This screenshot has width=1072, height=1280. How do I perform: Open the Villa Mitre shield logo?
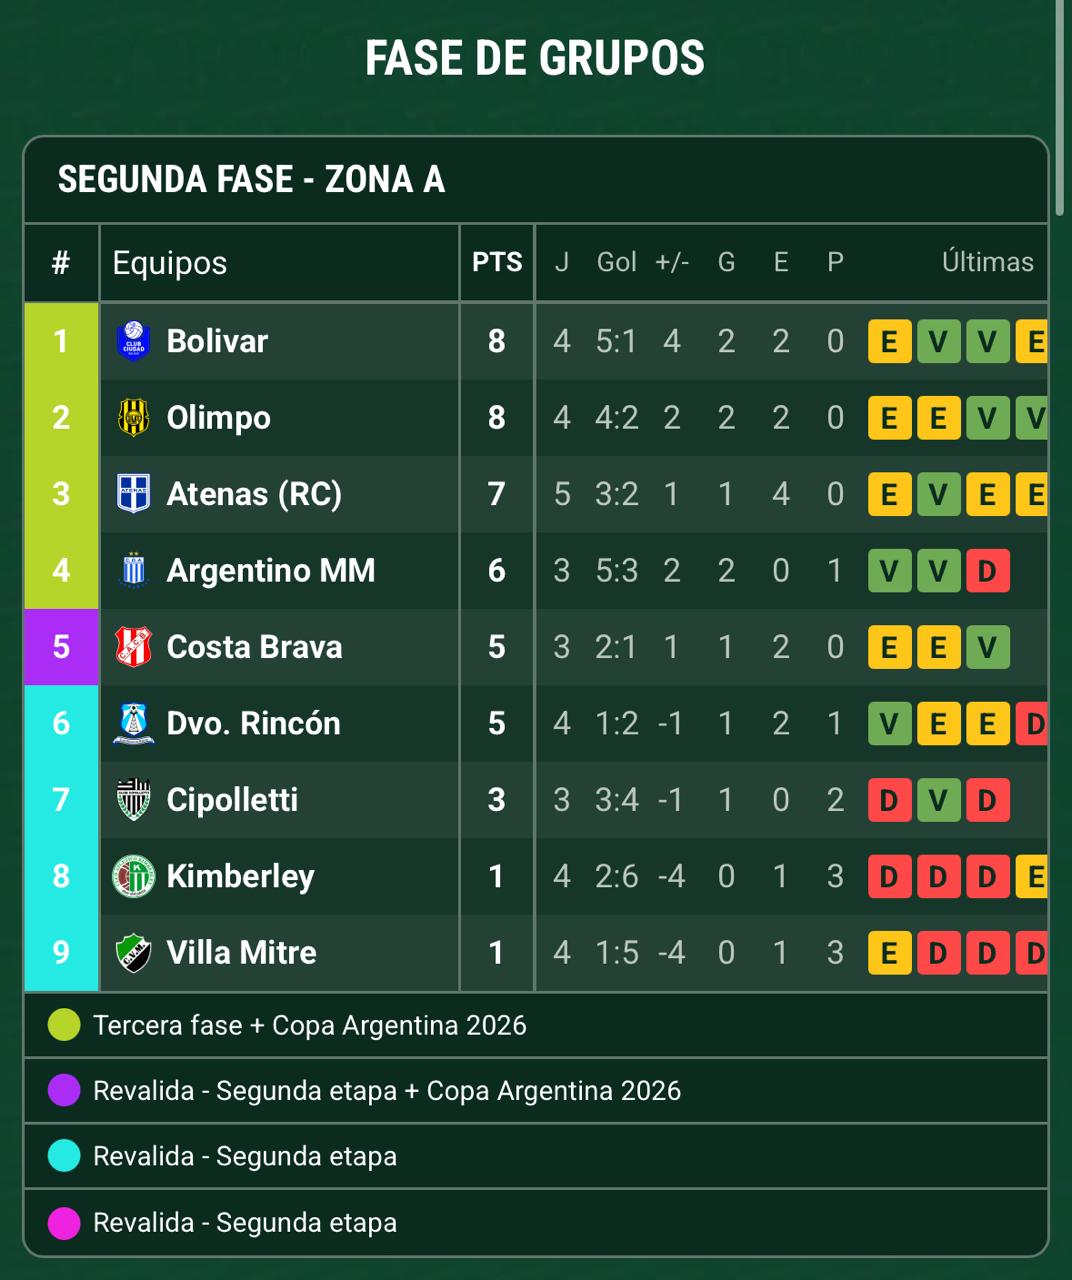(x=133, y=952)
